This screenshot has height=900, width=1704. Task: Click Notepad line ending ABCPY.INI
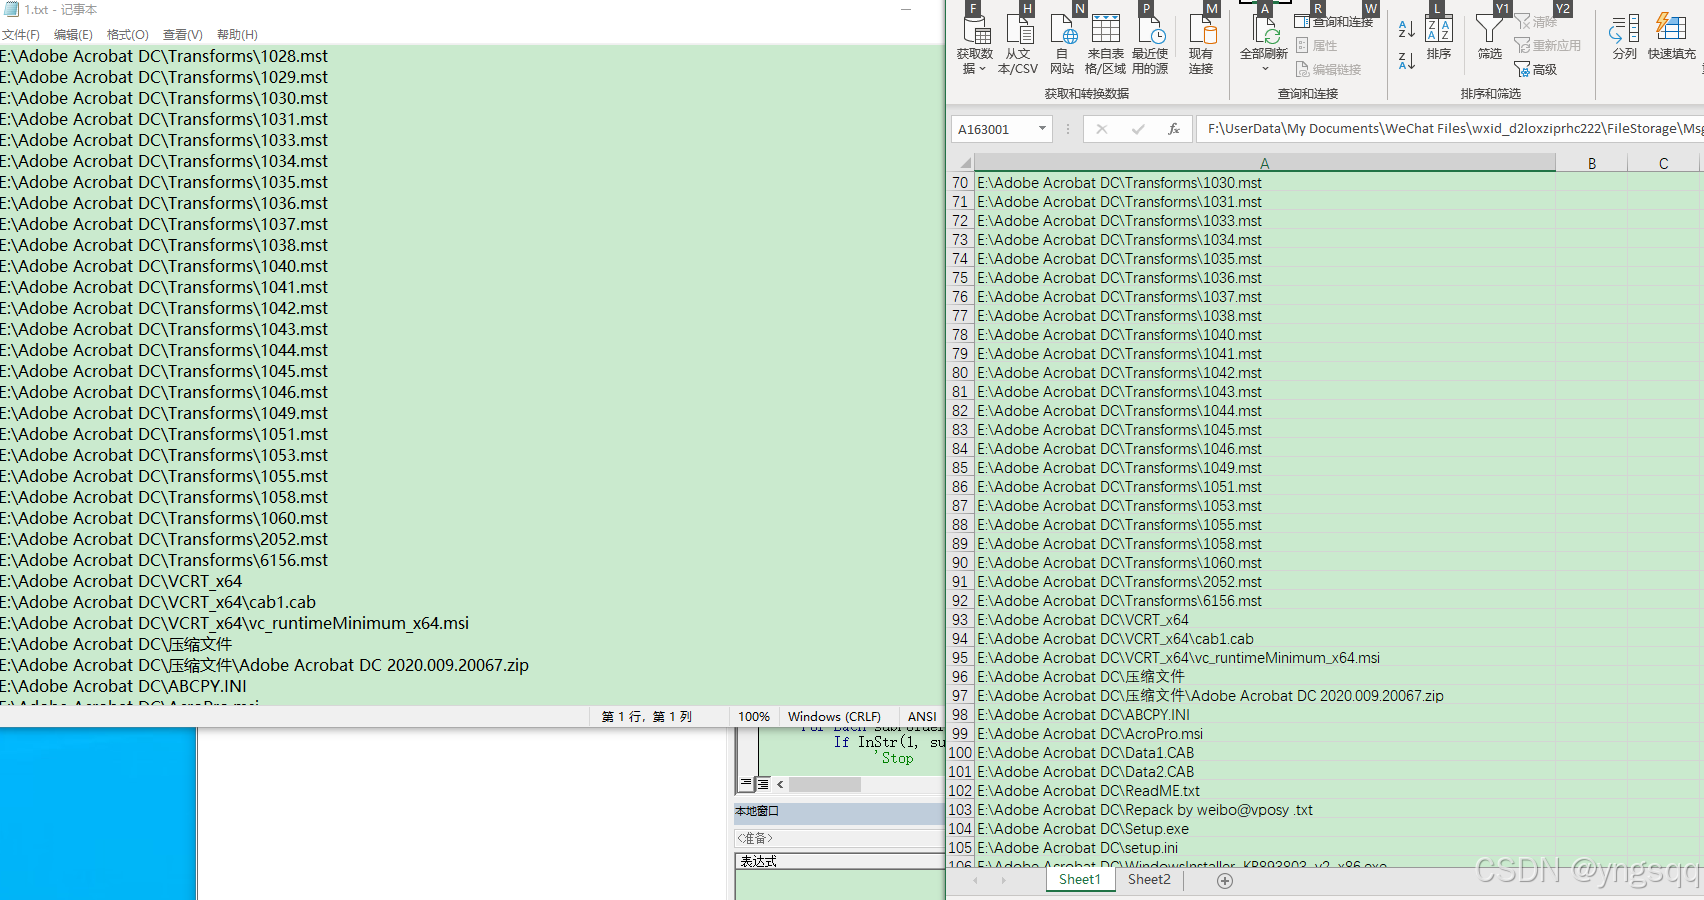click(x=123, y=686)
